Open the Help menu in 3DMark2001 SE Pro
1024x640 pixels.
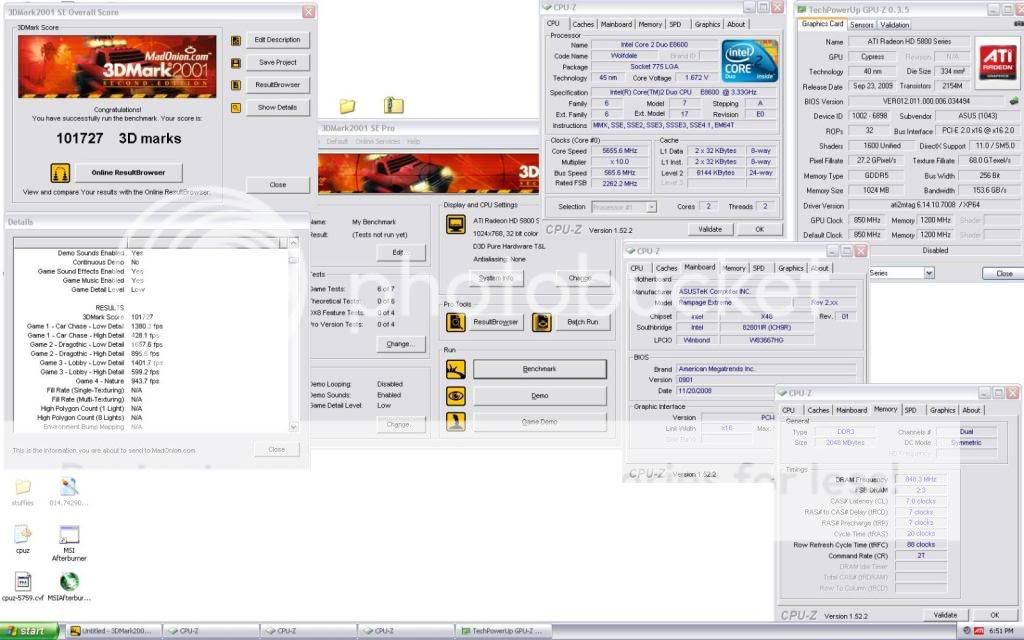tap(413, 142)
